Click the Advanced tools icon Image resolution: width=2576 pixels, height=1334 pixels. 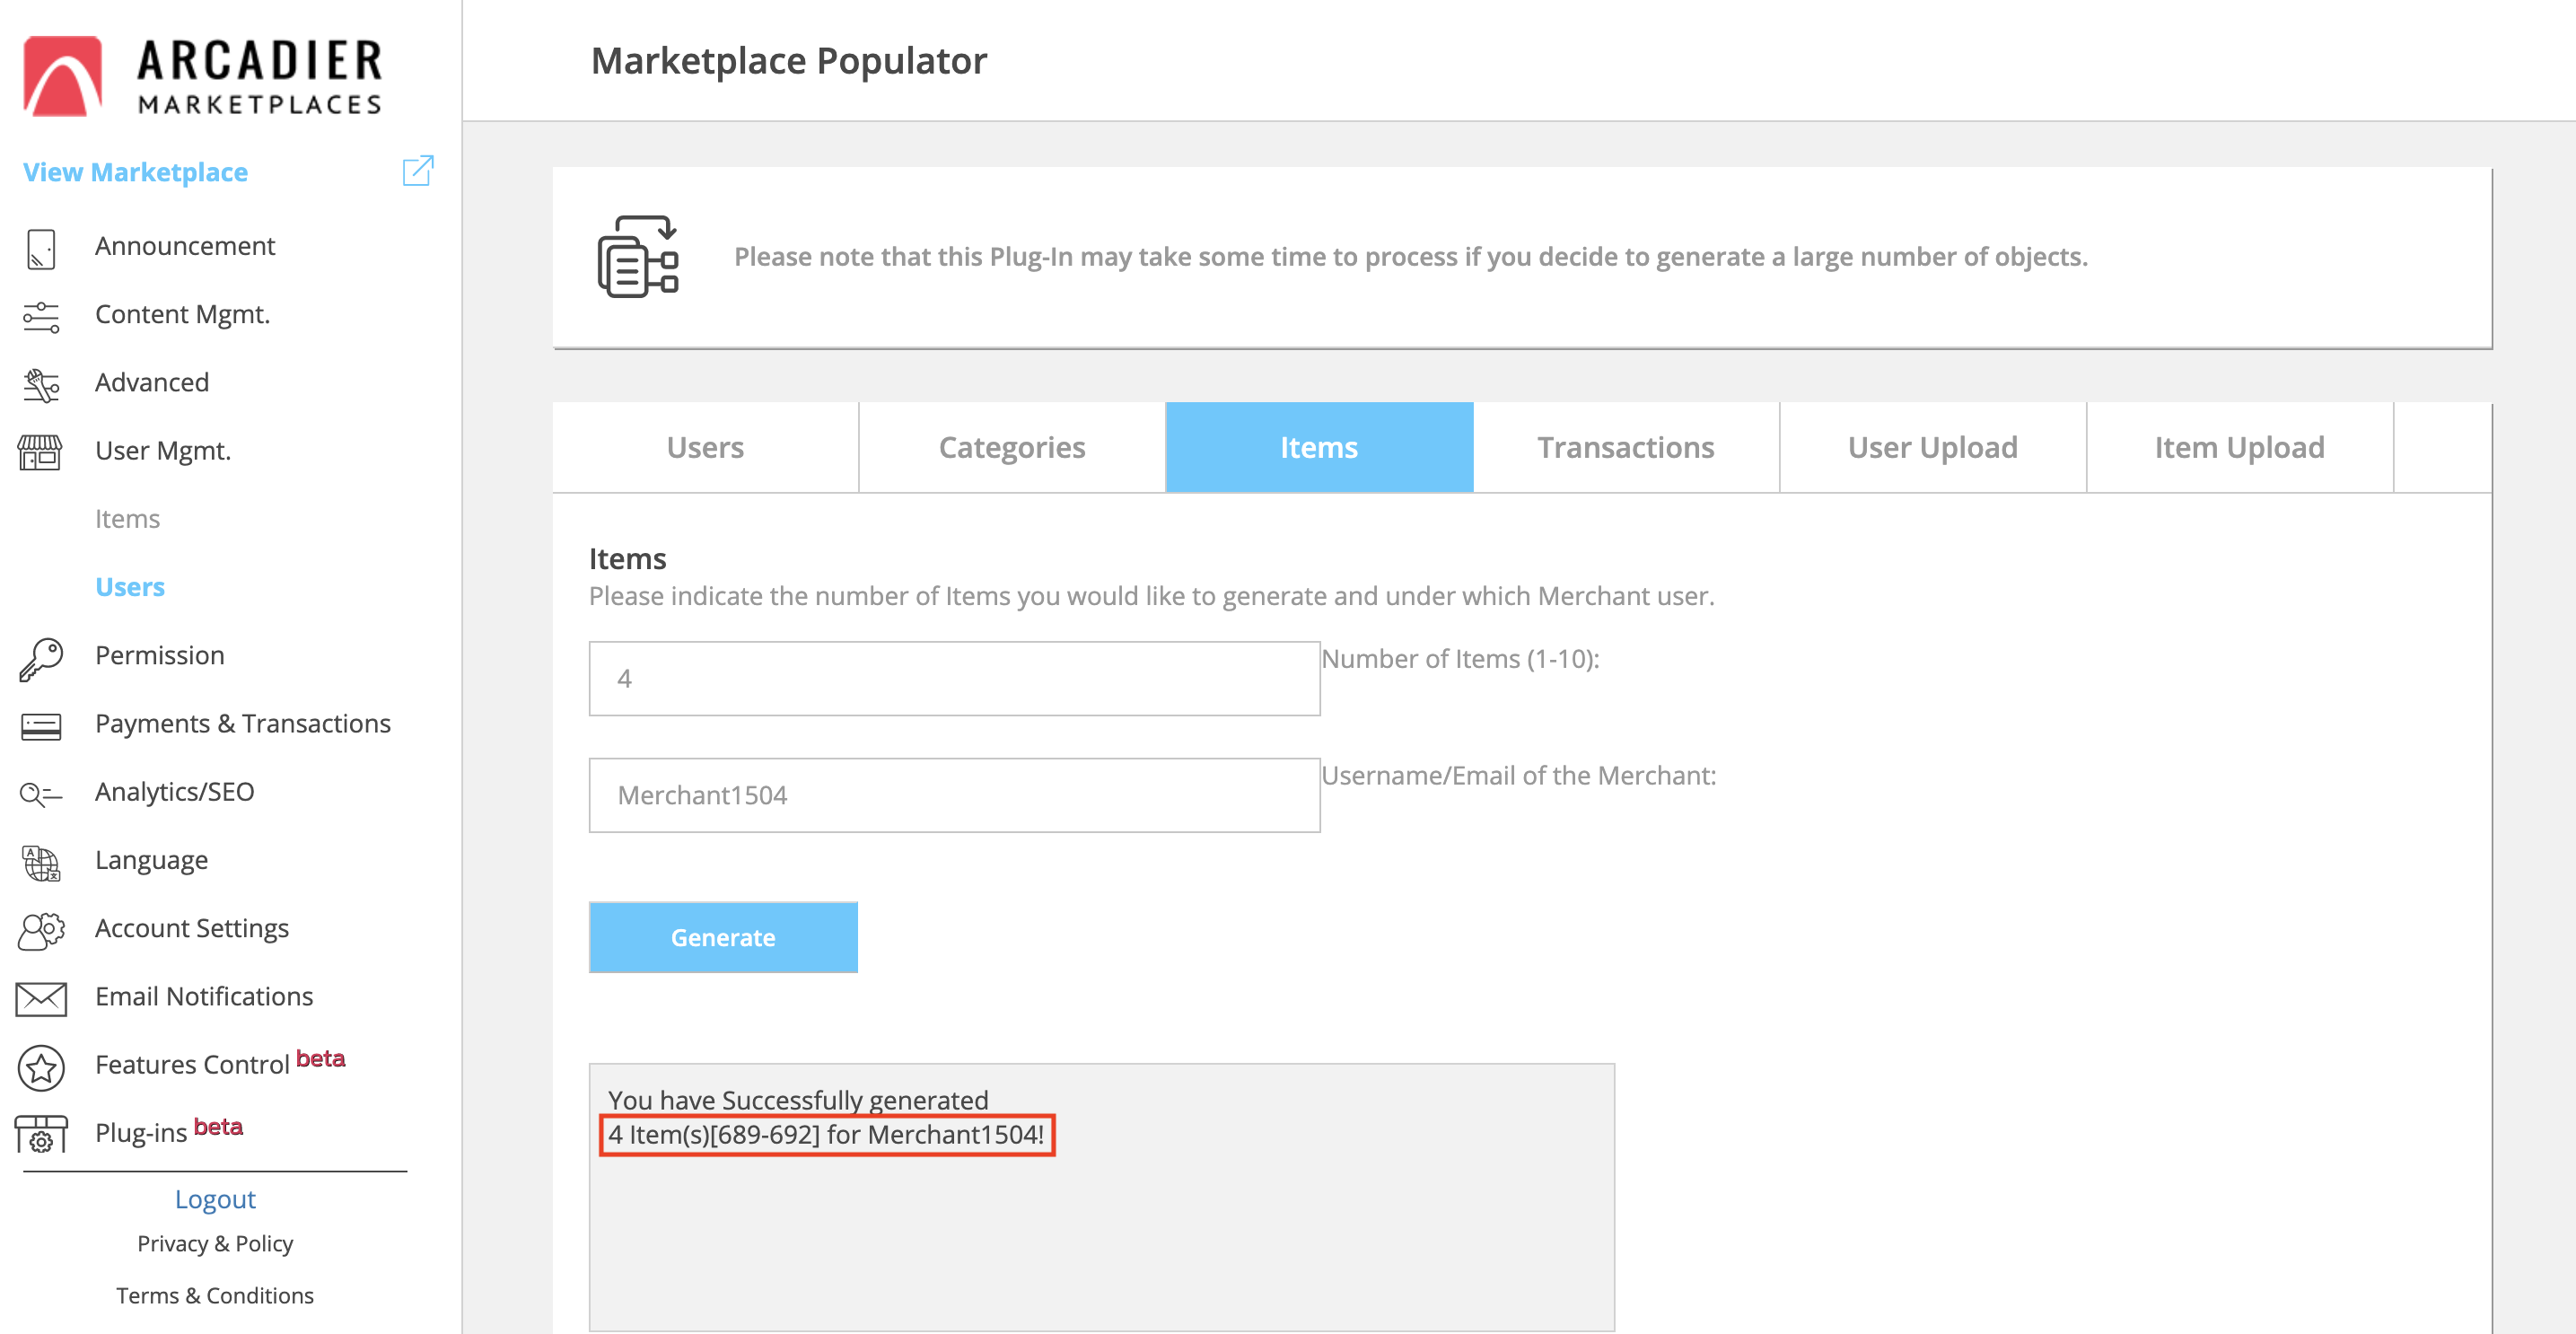[41, 384]
